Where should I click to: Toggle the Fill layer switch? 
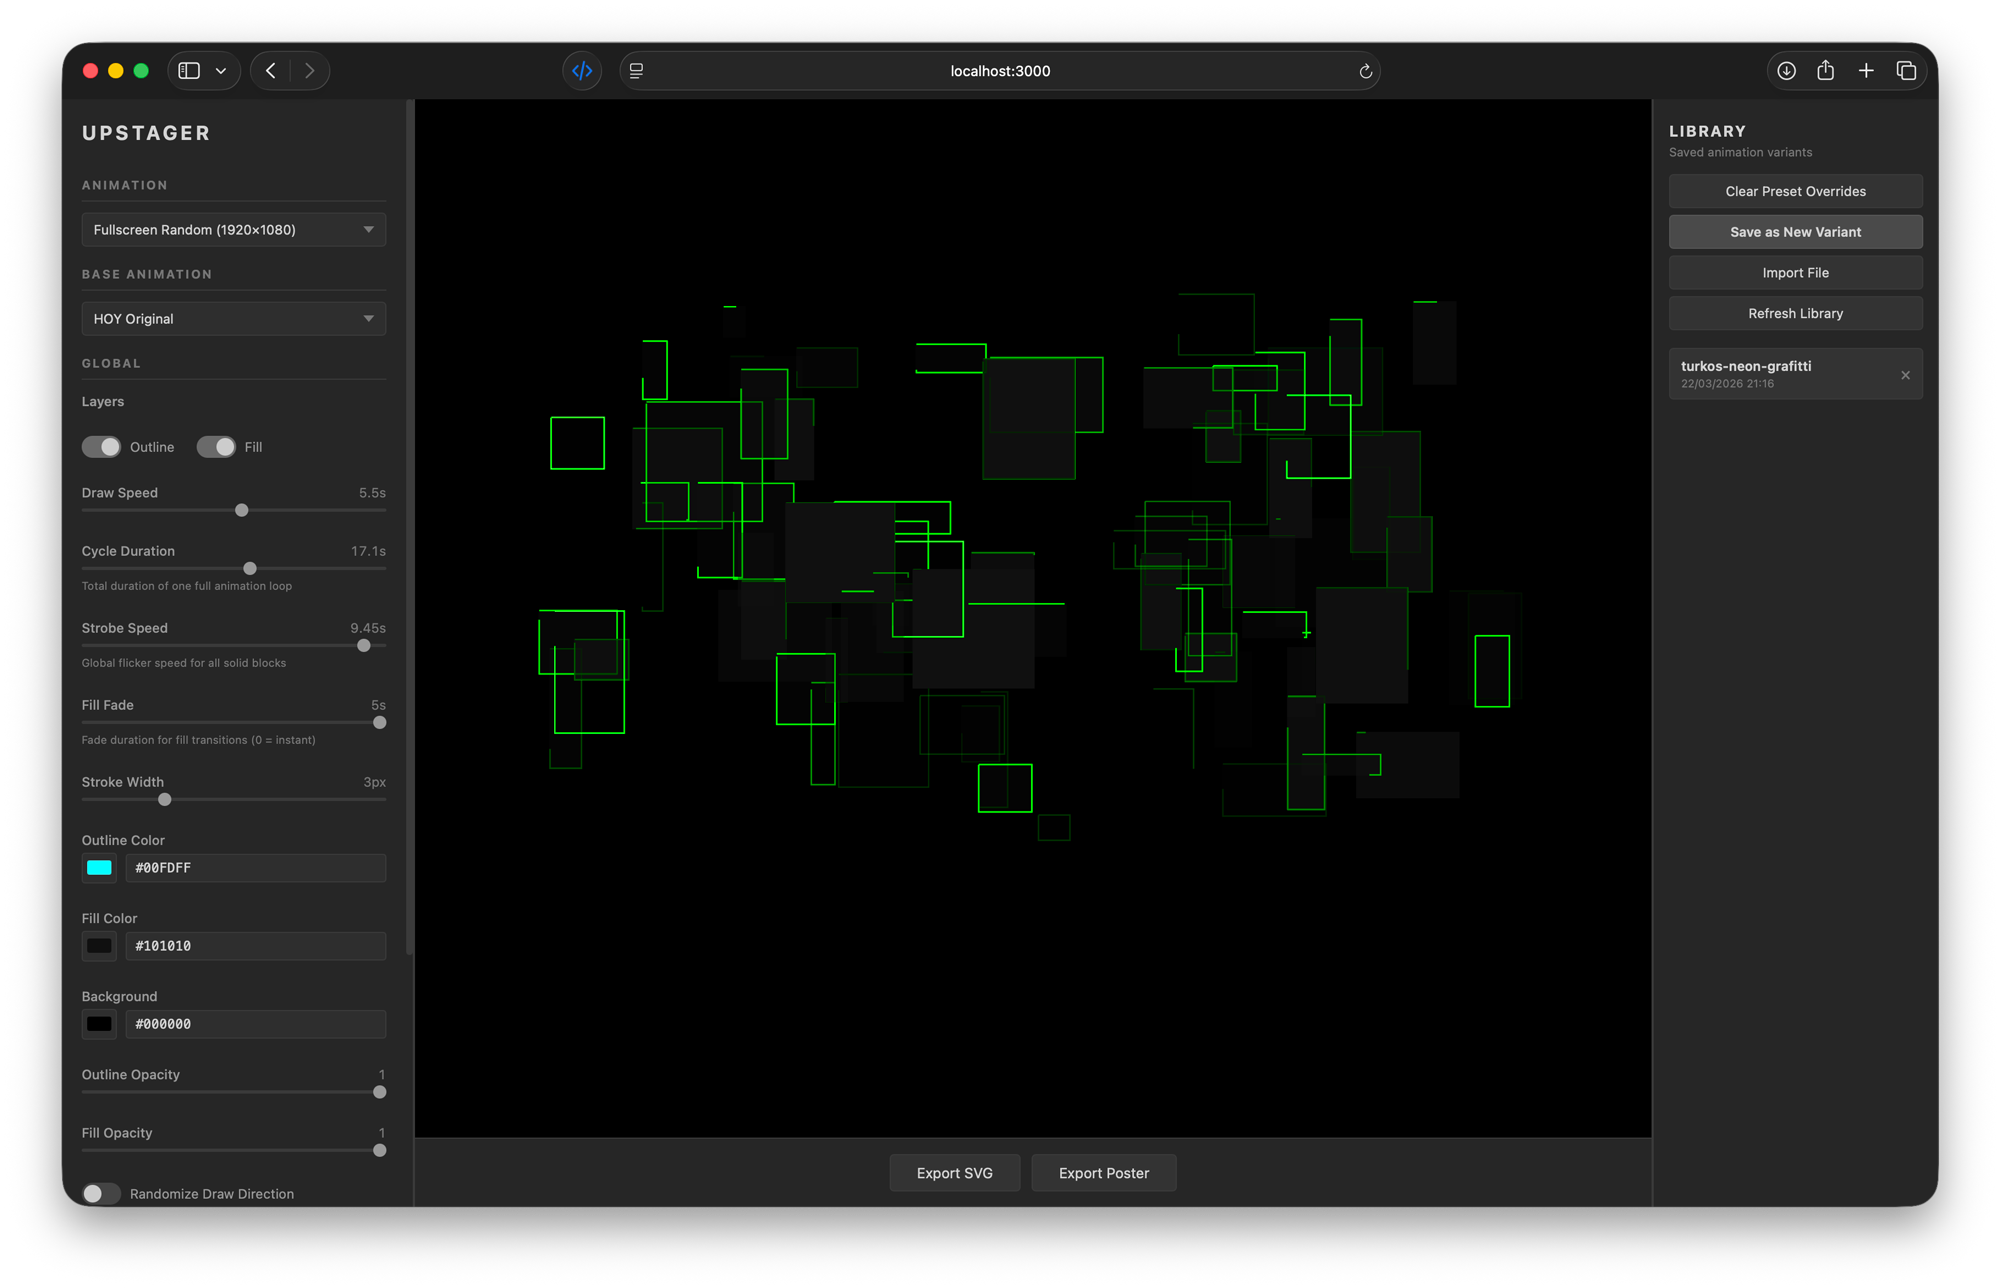click(216, 447)
